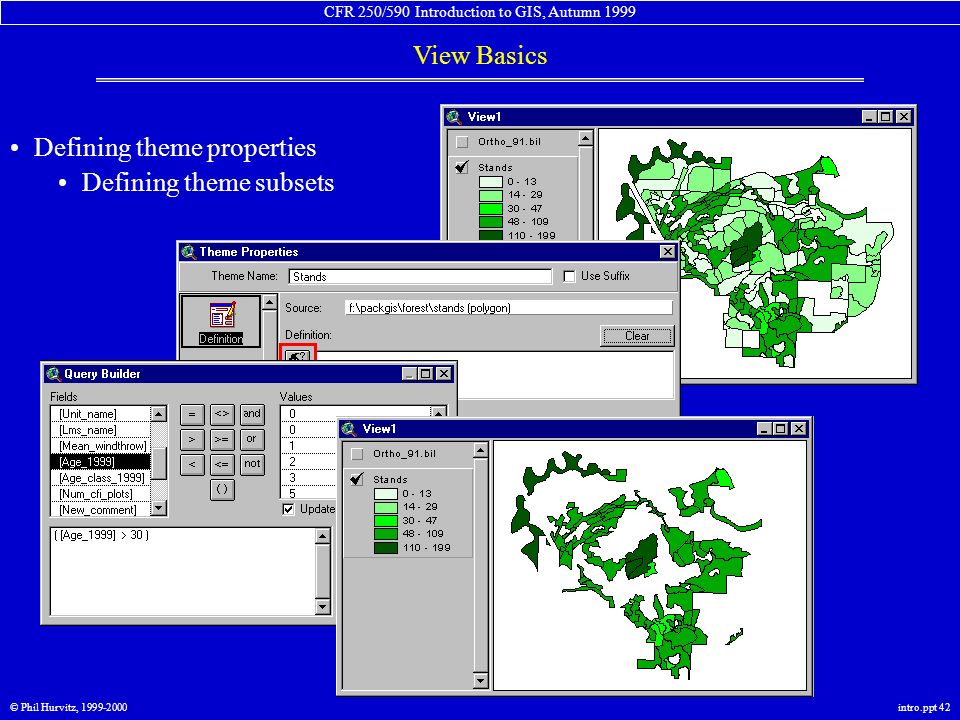Screen dimensions: 960x720
Task: Click the 0 - 13 color swatch in lower View1
Action: [386, 493]
